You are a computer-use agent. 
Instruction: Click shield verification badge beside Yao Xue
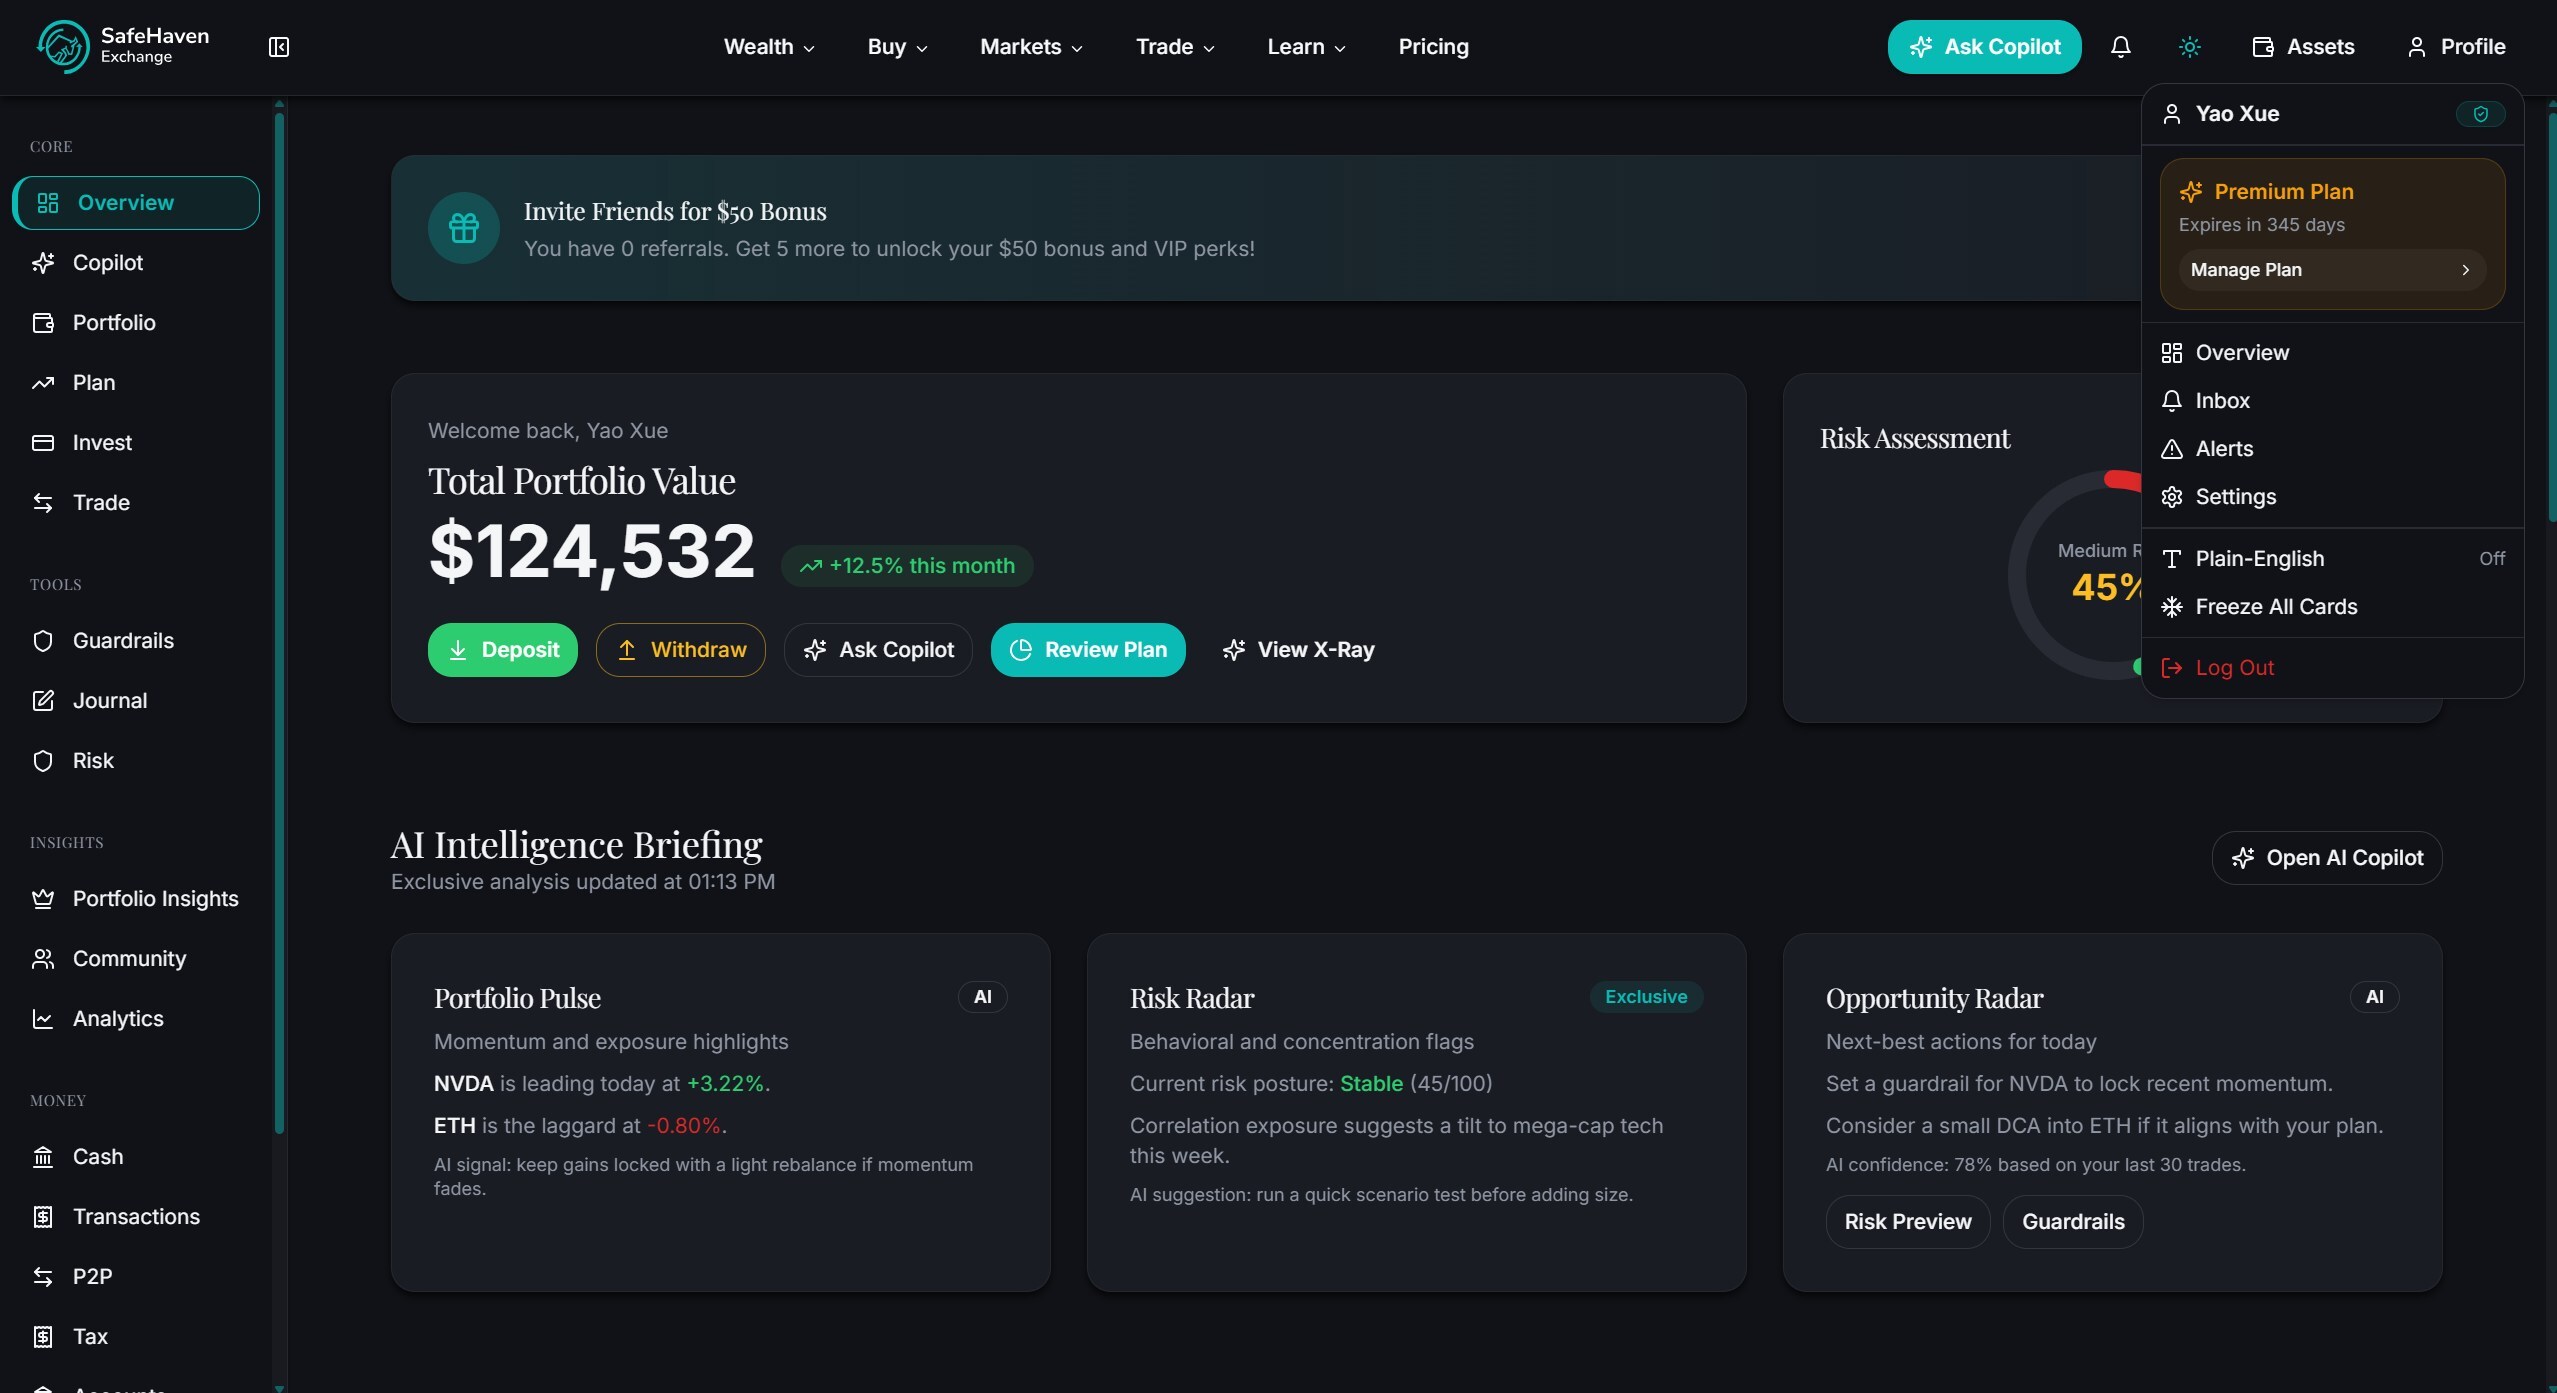[2480, 114]
